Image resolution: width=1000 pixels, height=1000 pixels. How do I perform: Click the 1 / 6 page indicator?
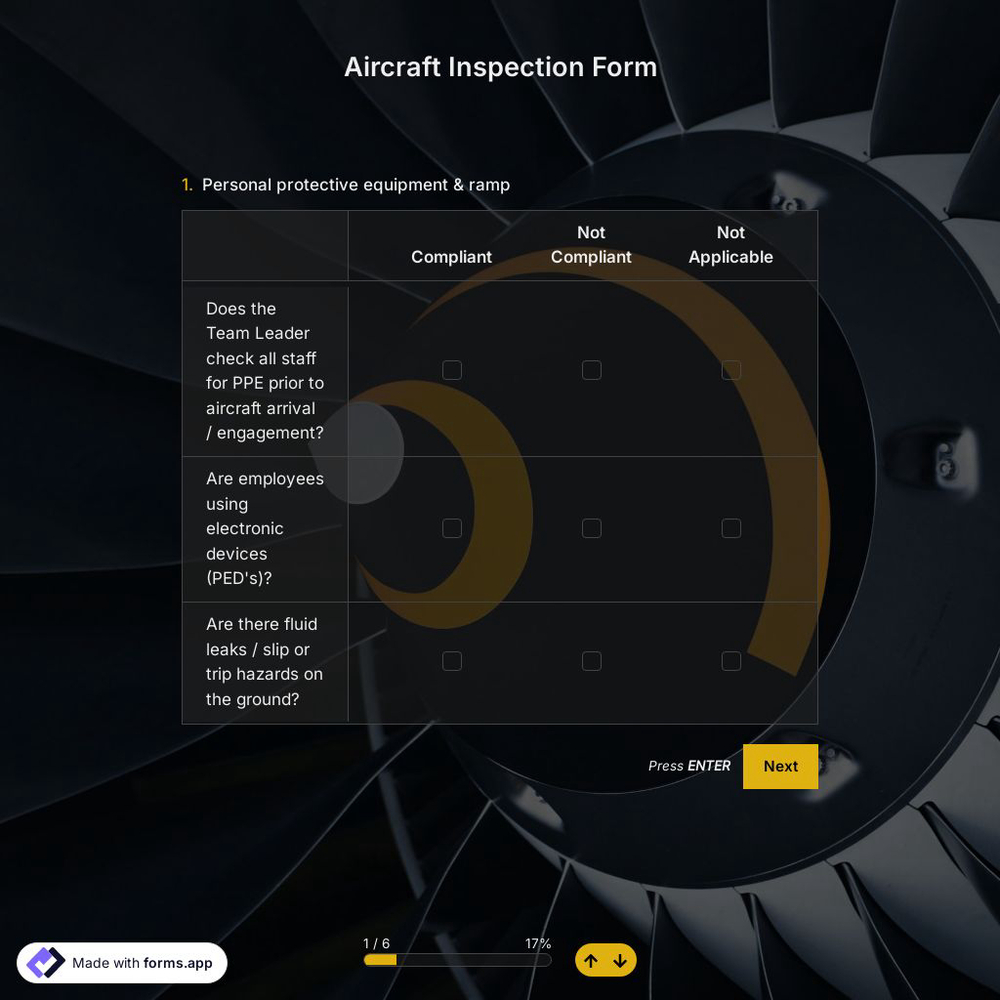(377, 943)
